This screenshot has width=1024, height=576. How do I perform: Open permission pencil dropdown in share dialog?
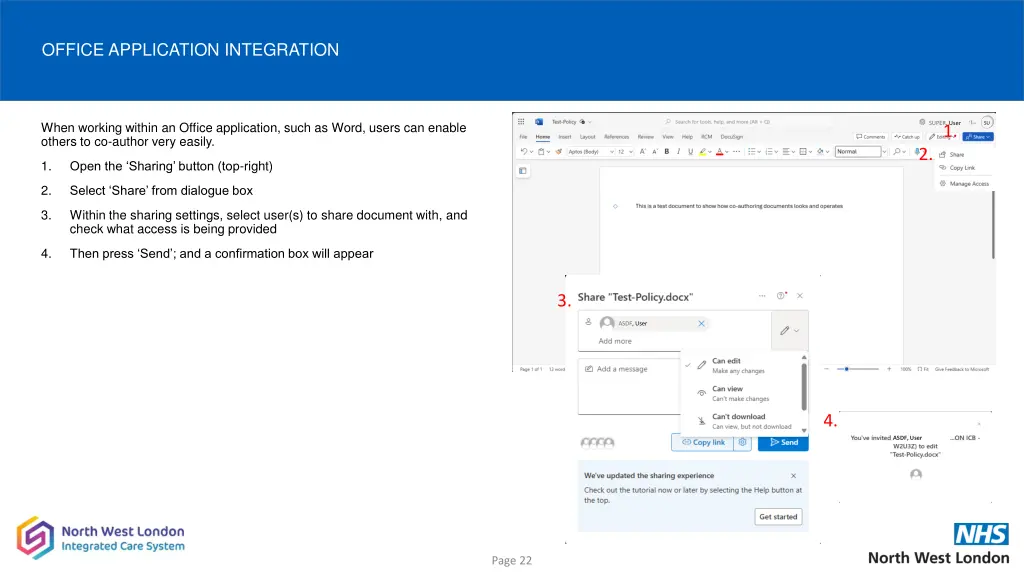coord(790,330)
